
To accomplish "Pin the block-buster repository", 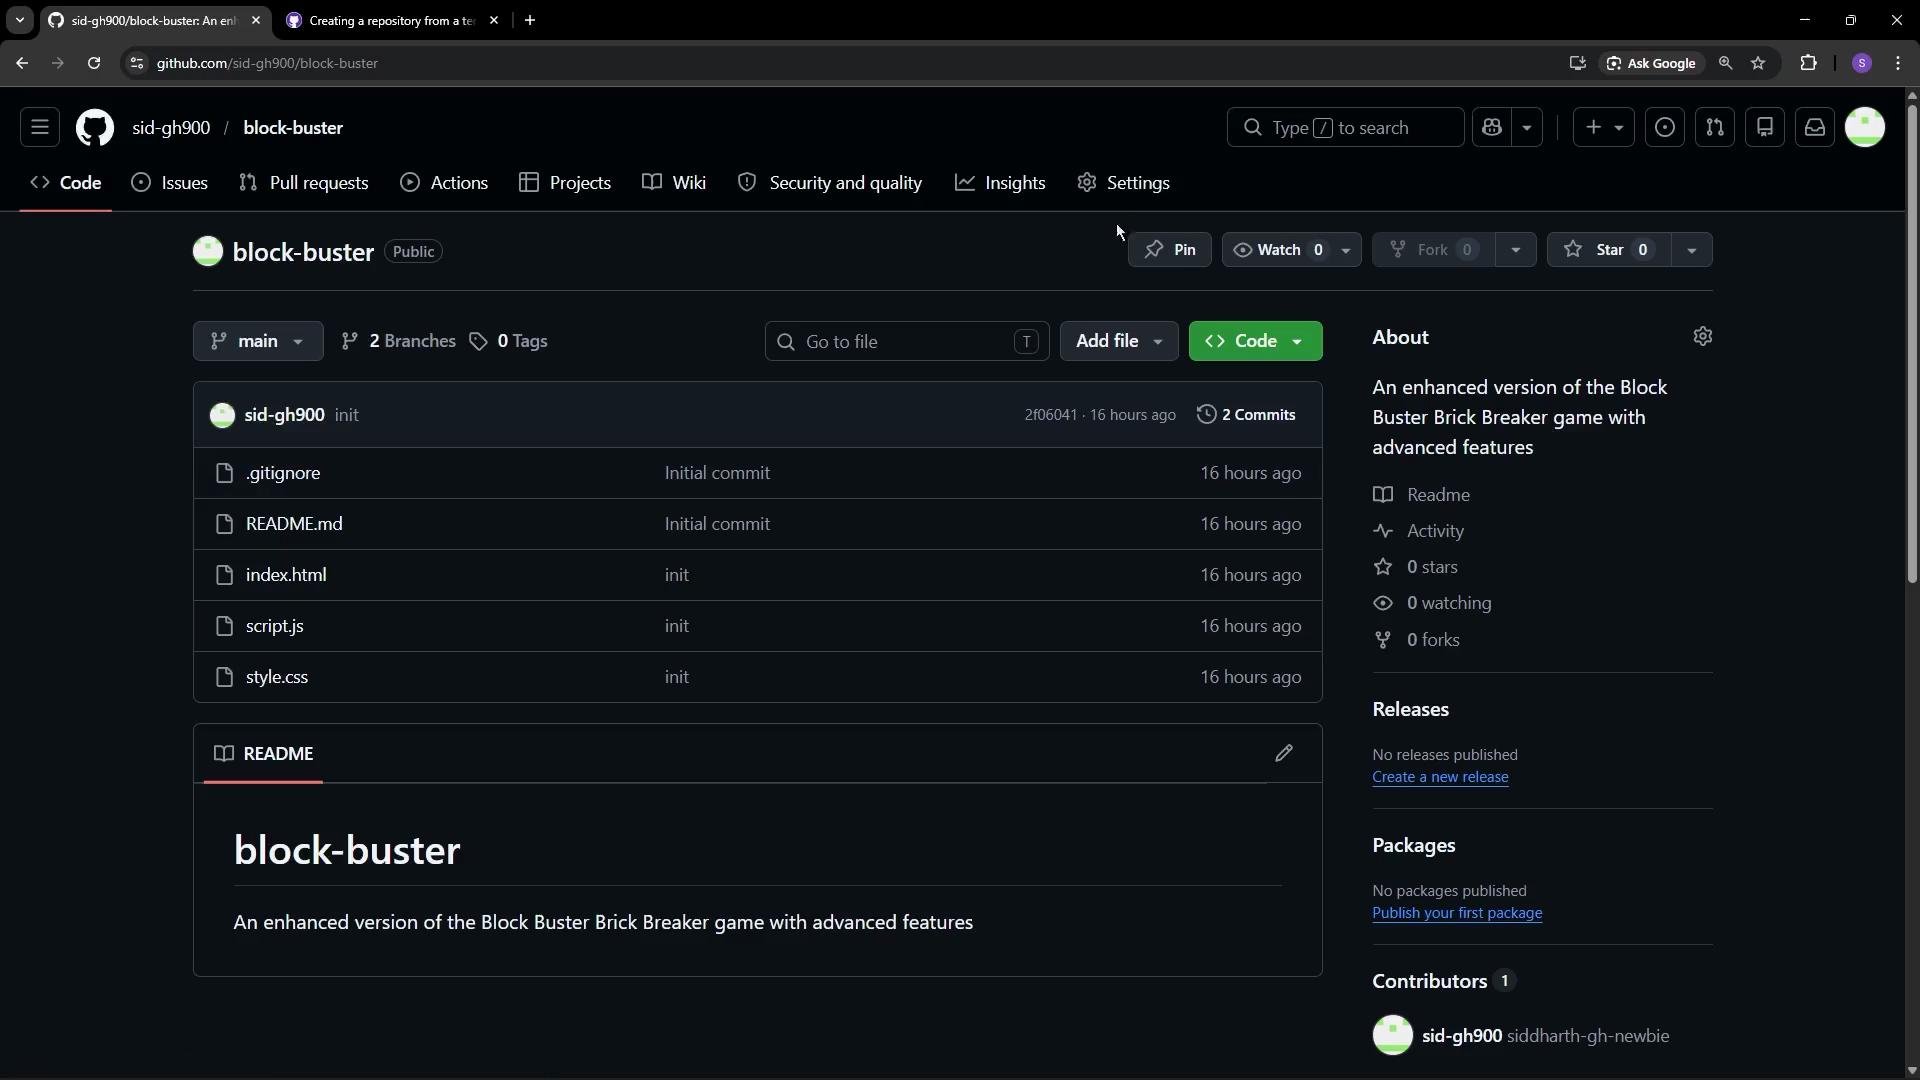I will [1170, 250].
